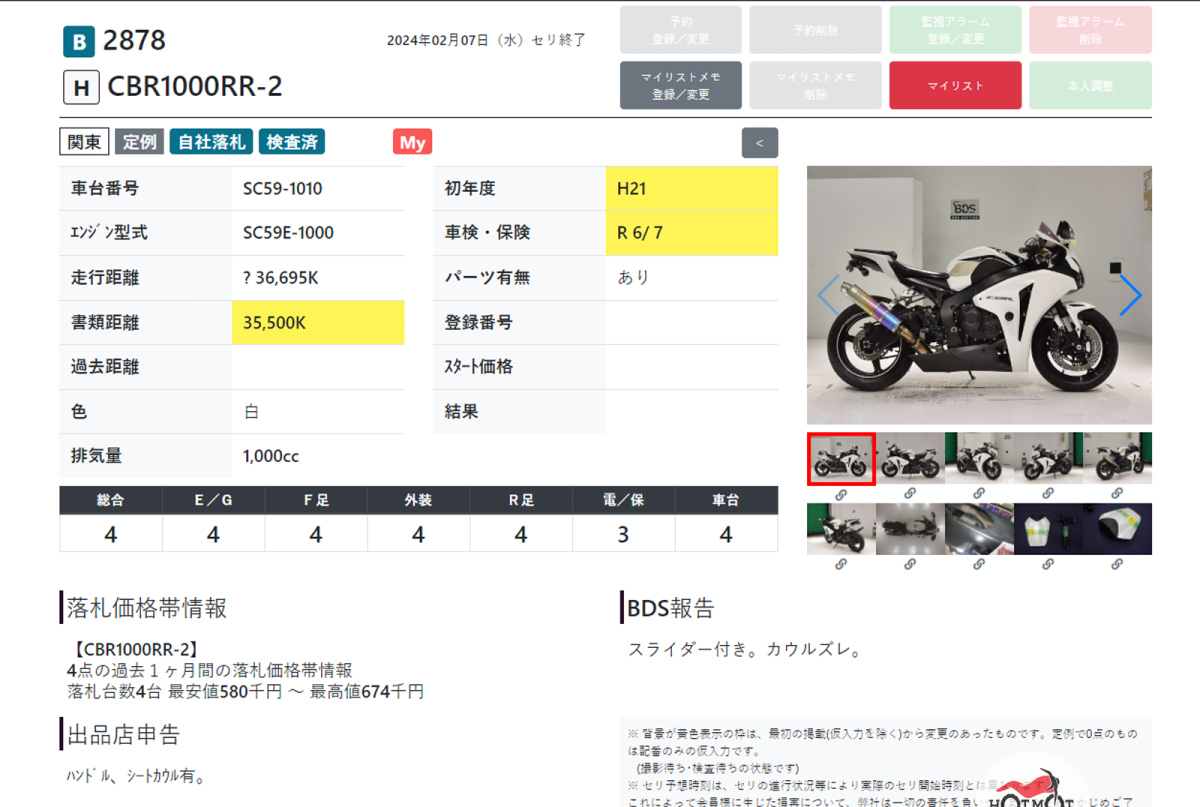Click the lot number 2878
The width and height of the screenshot is (1200, 807).
(x=135, y=41)
